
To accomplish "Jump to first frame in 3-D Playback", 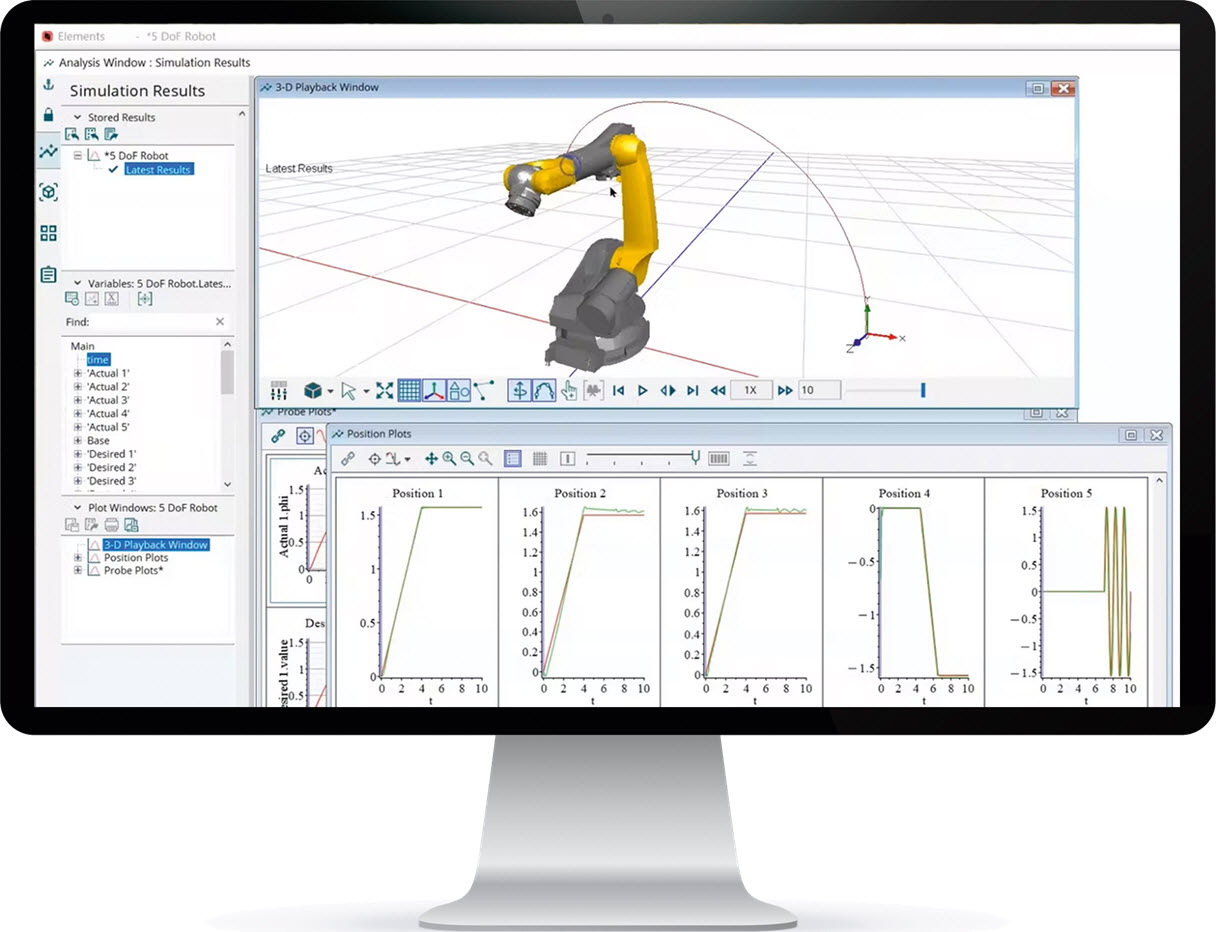I will [619, 391].
